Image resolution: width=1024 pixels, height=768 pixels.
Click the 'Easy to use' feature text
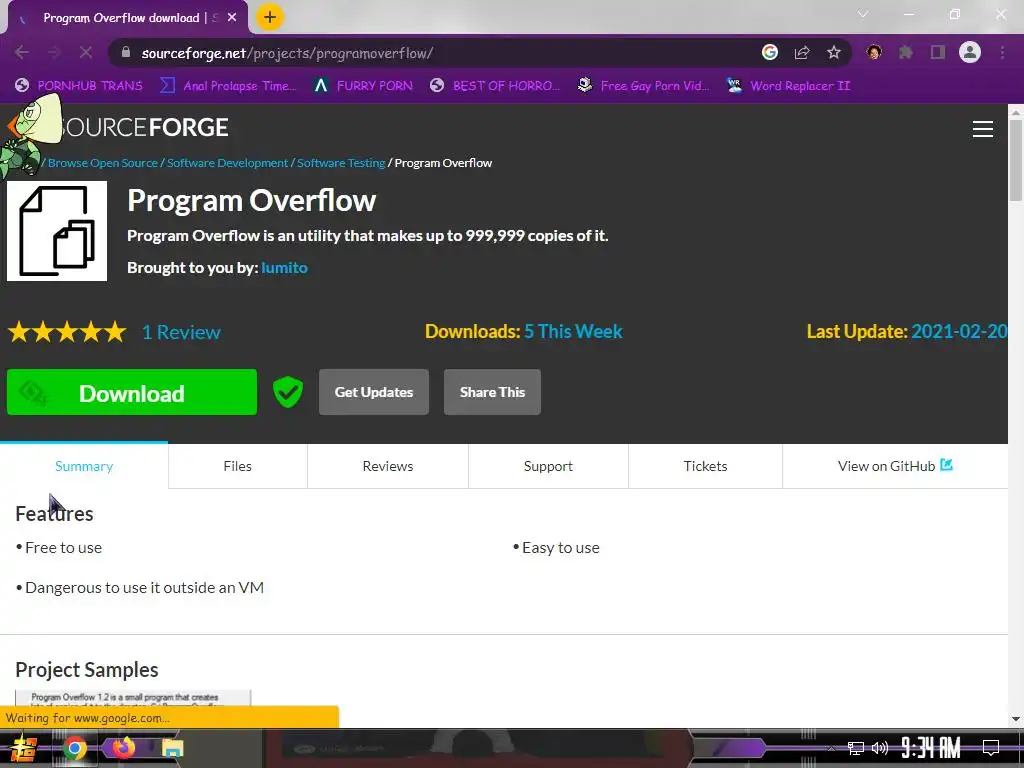coord(560,548)
